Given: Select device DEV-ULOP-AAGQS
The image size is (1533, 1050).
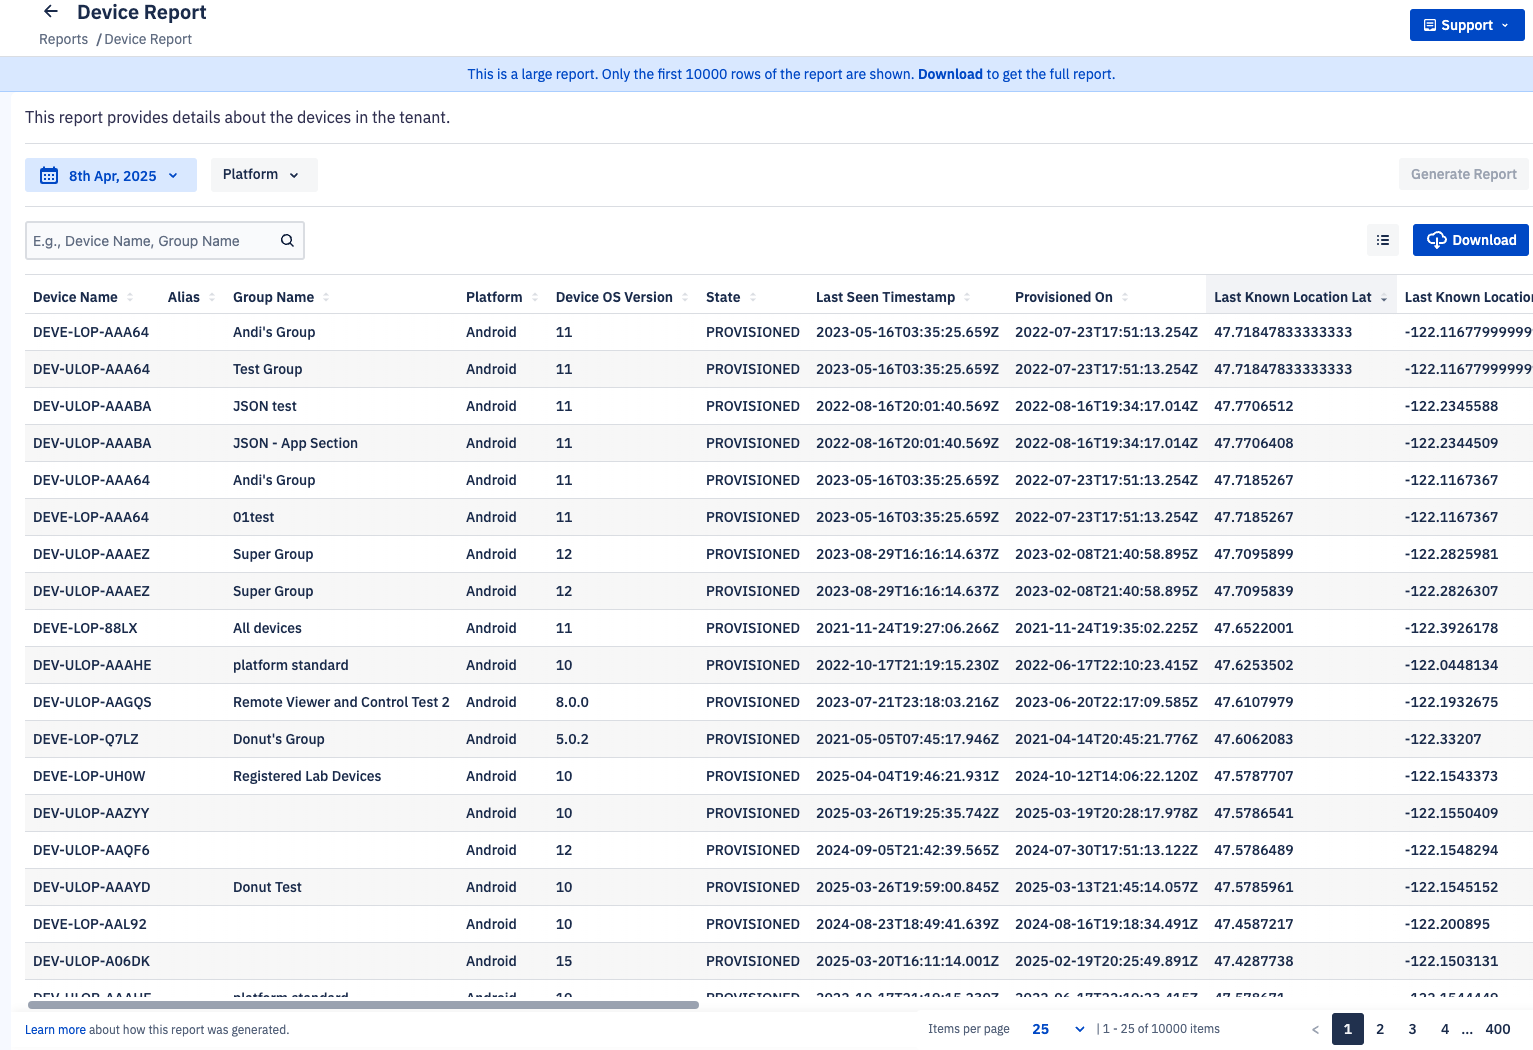Looking at the screenshot, I should [x=92, y=702].
